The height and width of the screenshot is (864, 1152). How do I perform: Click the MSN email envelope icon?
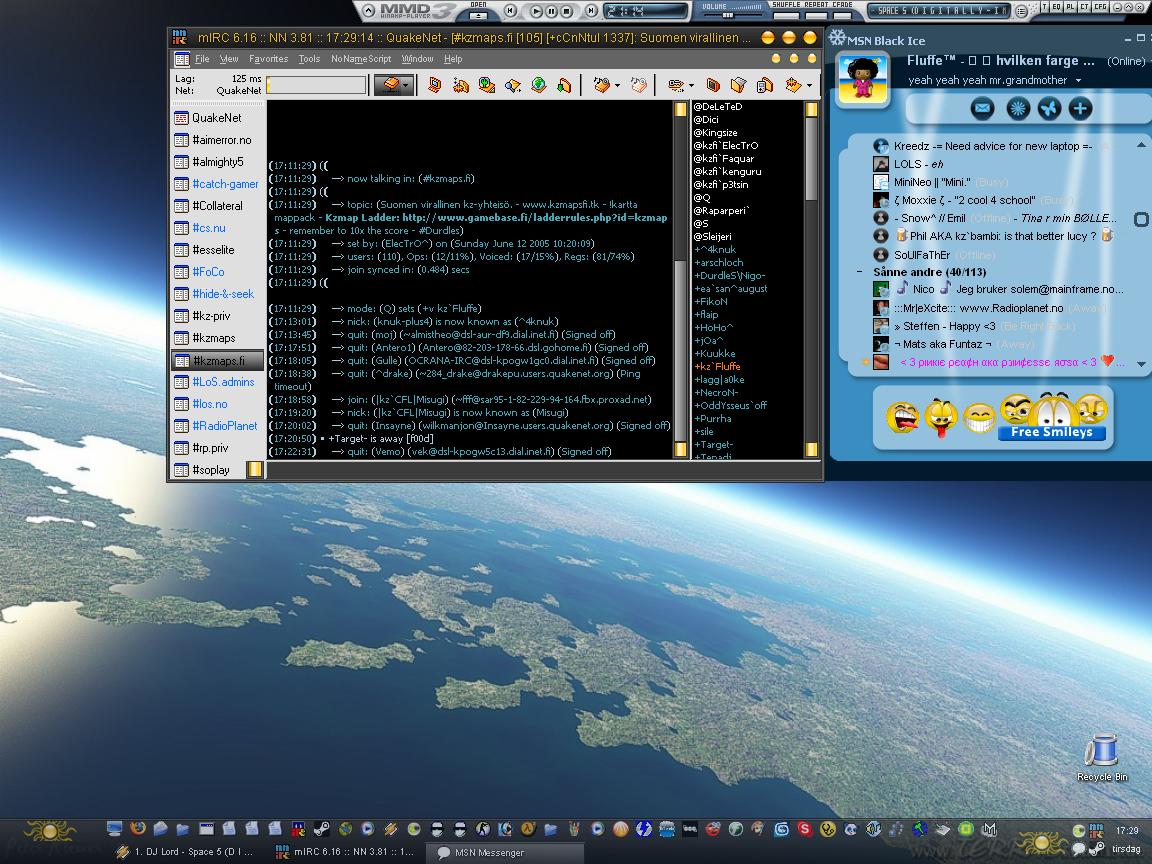click(982, 109)
